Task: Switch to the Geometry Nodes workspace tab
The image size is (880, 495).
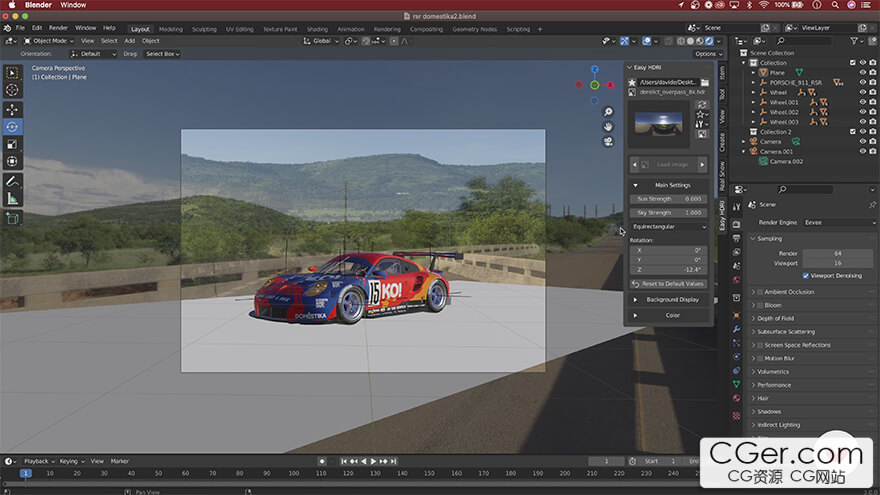Action: coord(474,29)
